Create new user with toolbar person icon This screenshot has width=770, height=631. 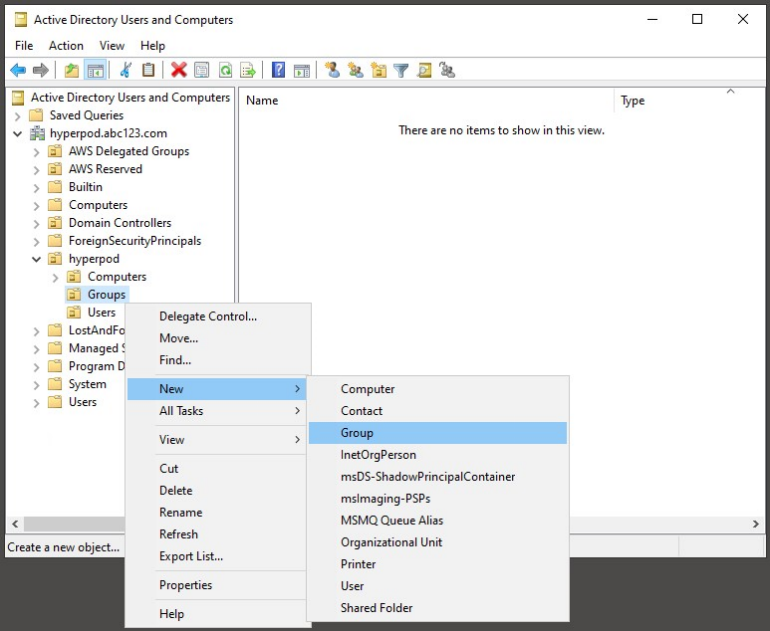click(x=332, y=70)
